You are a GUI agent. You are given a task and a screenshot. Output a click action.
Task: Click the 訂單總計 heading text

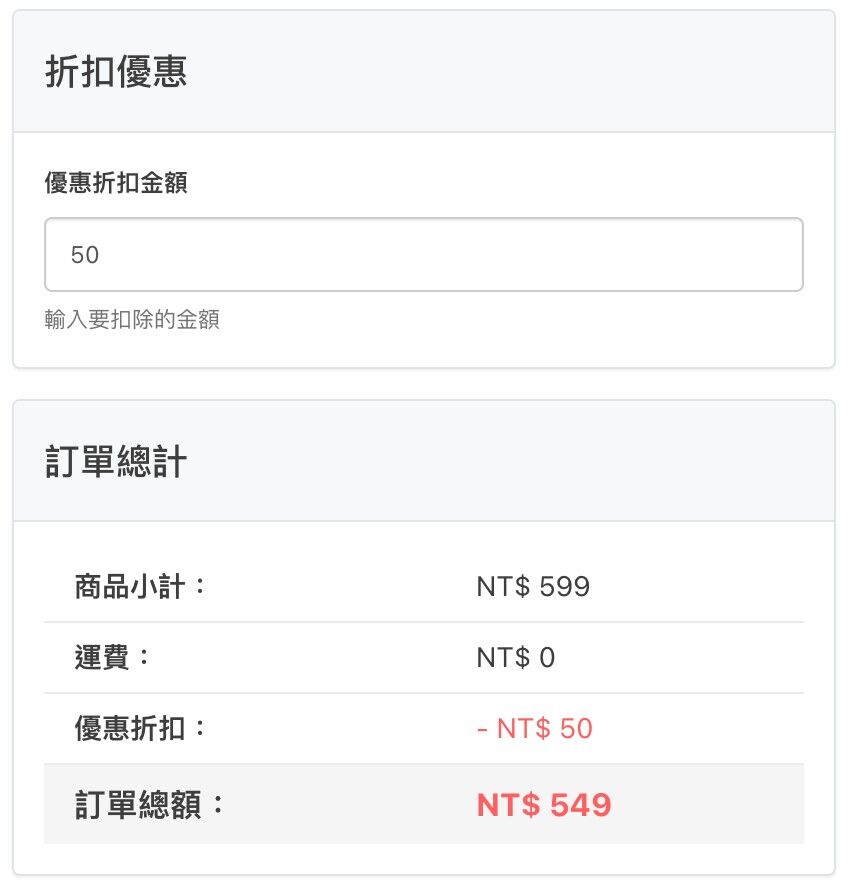[x=116, y=462]
